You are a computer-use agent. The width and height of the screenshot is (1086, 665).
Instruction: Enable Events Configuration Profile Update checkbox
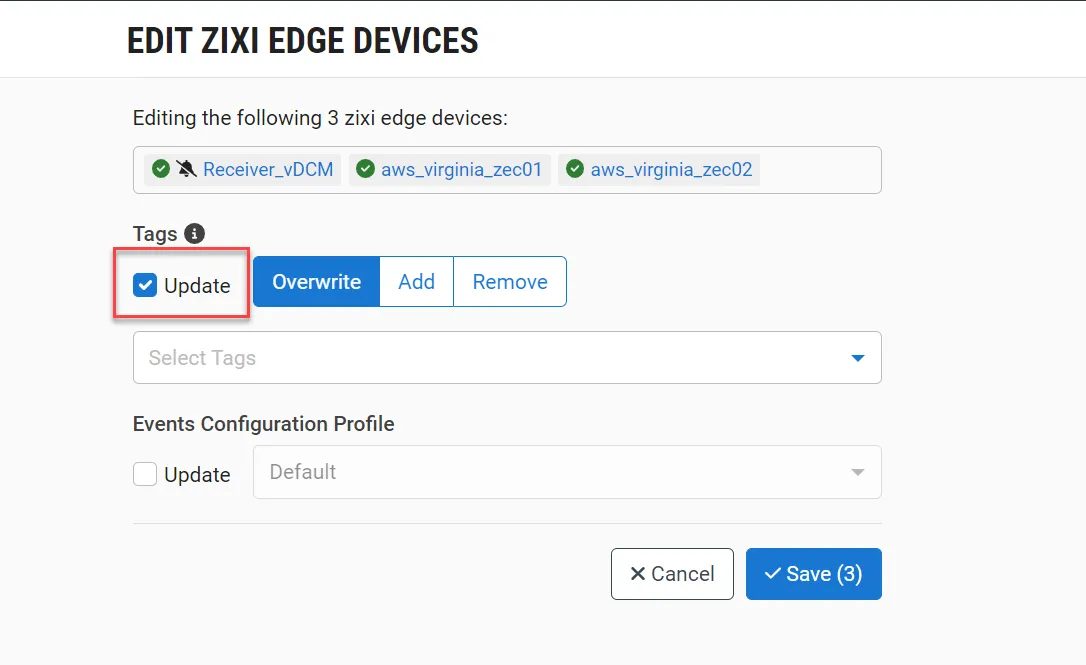145,474
